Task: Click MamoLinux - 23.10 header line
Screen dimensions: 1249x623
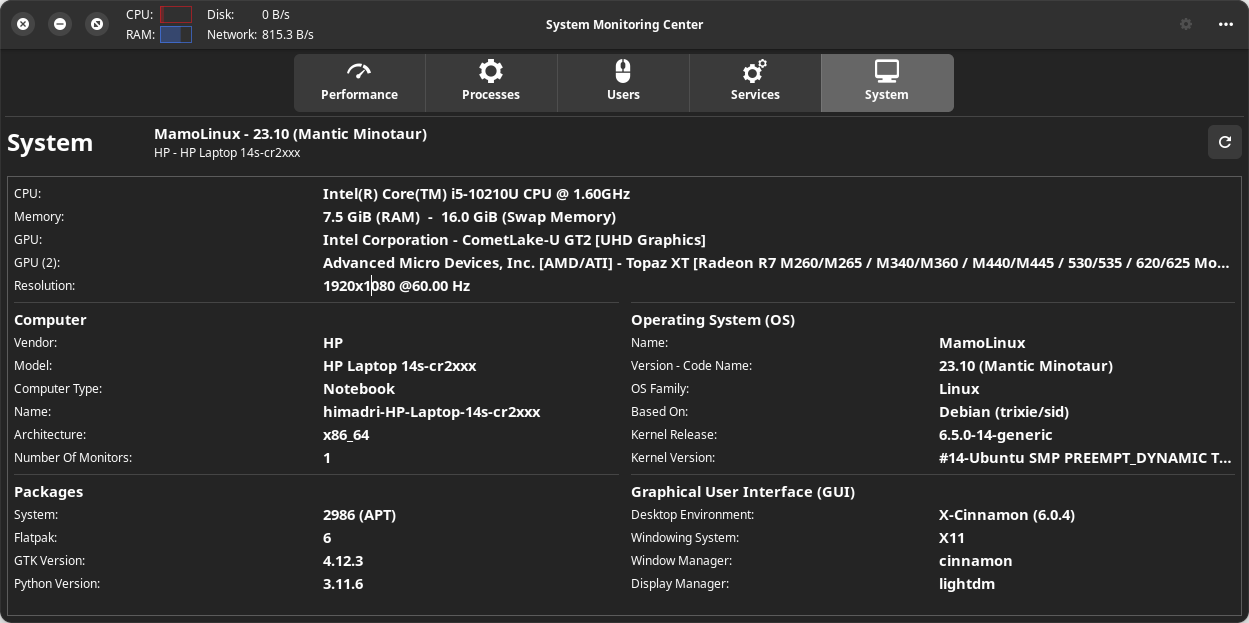Action: (x=290, y=134)
